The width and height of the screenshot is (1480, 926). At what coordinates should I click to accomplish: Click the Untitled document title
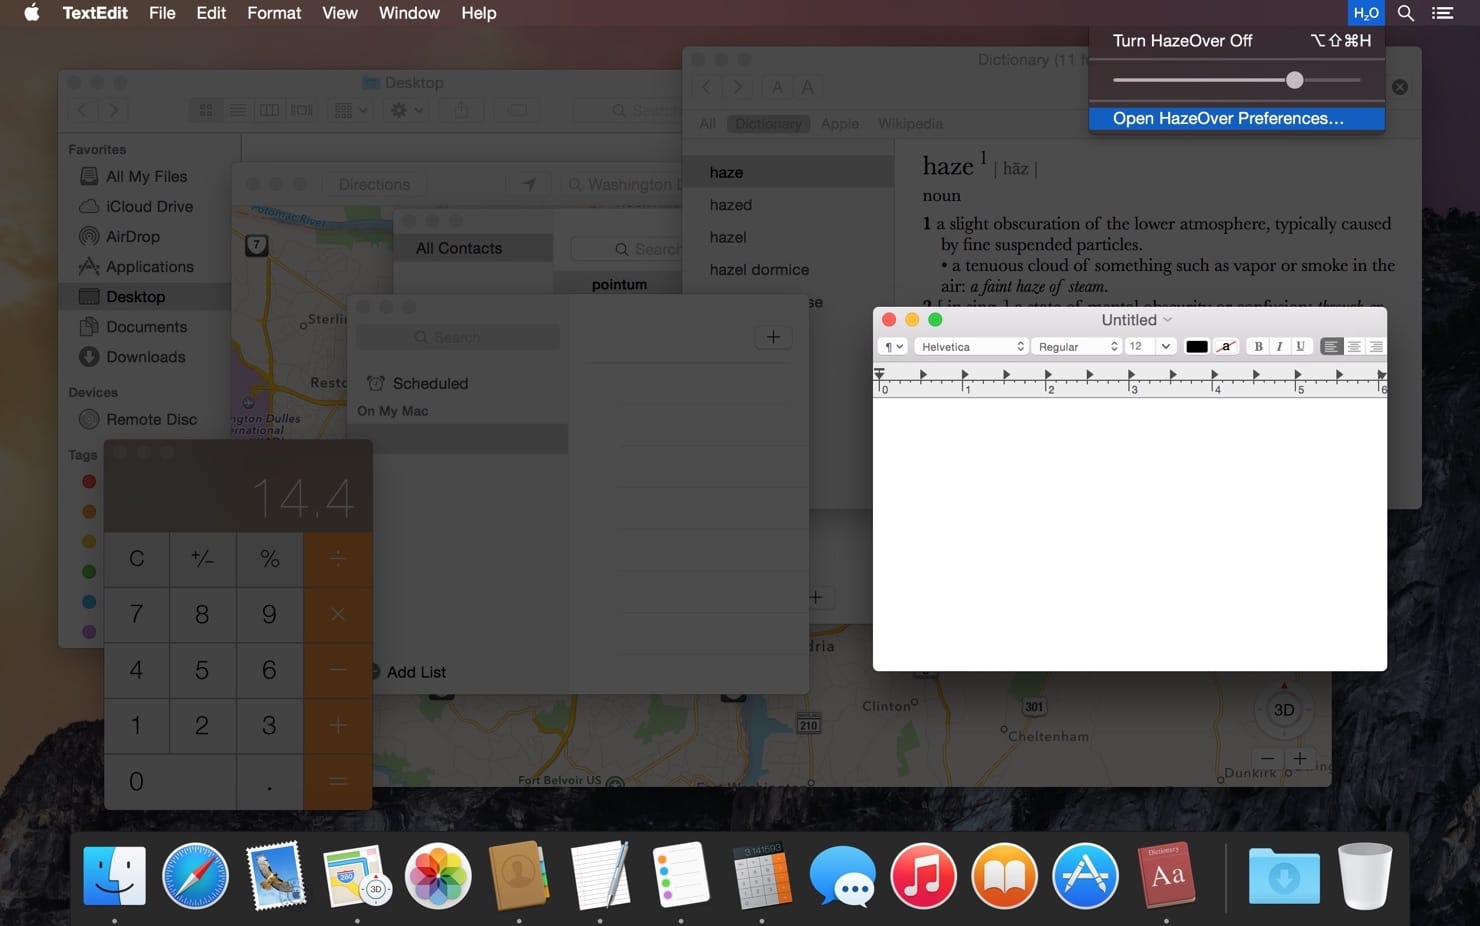1129,320
